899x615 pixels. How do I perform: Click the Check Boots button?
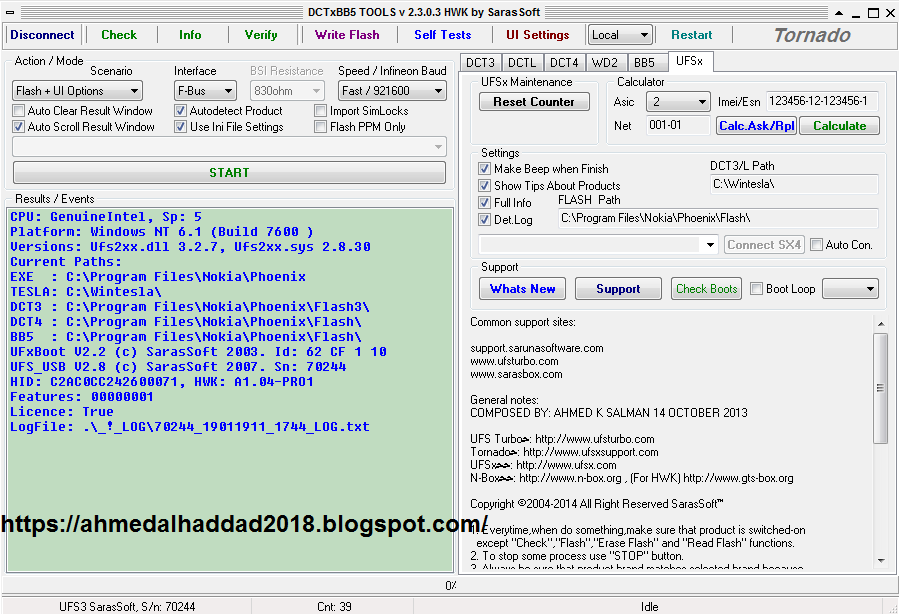coord(706,289)
